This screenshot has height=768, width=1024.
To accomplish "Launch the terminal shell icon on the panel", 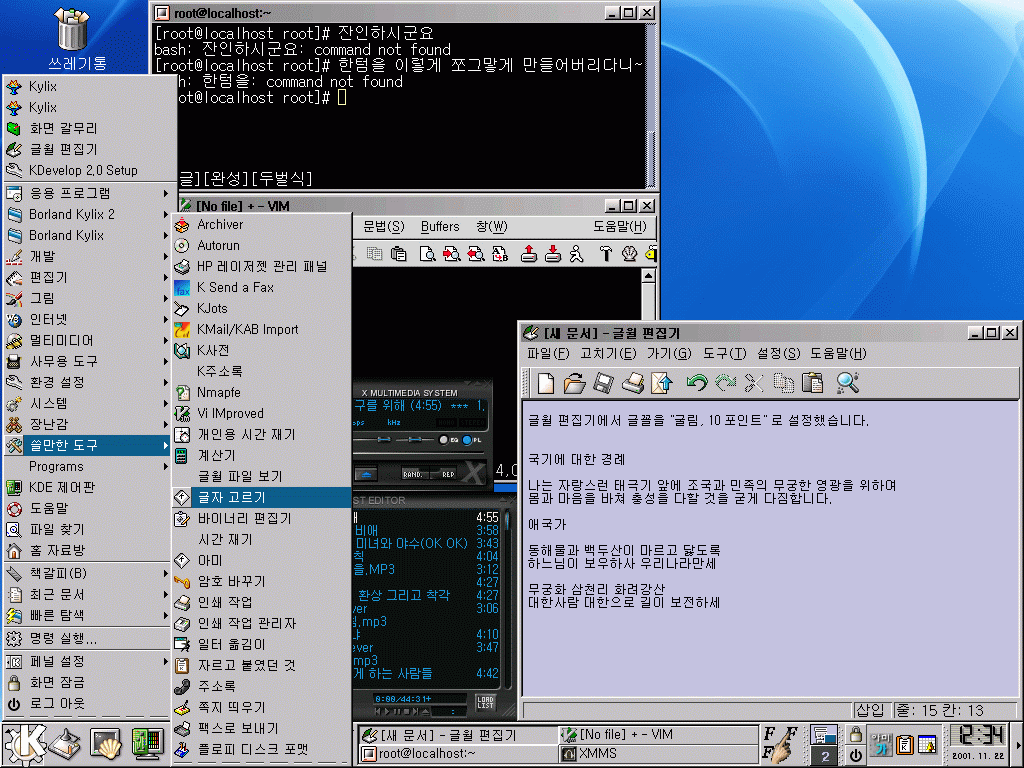I will (105, 744).
